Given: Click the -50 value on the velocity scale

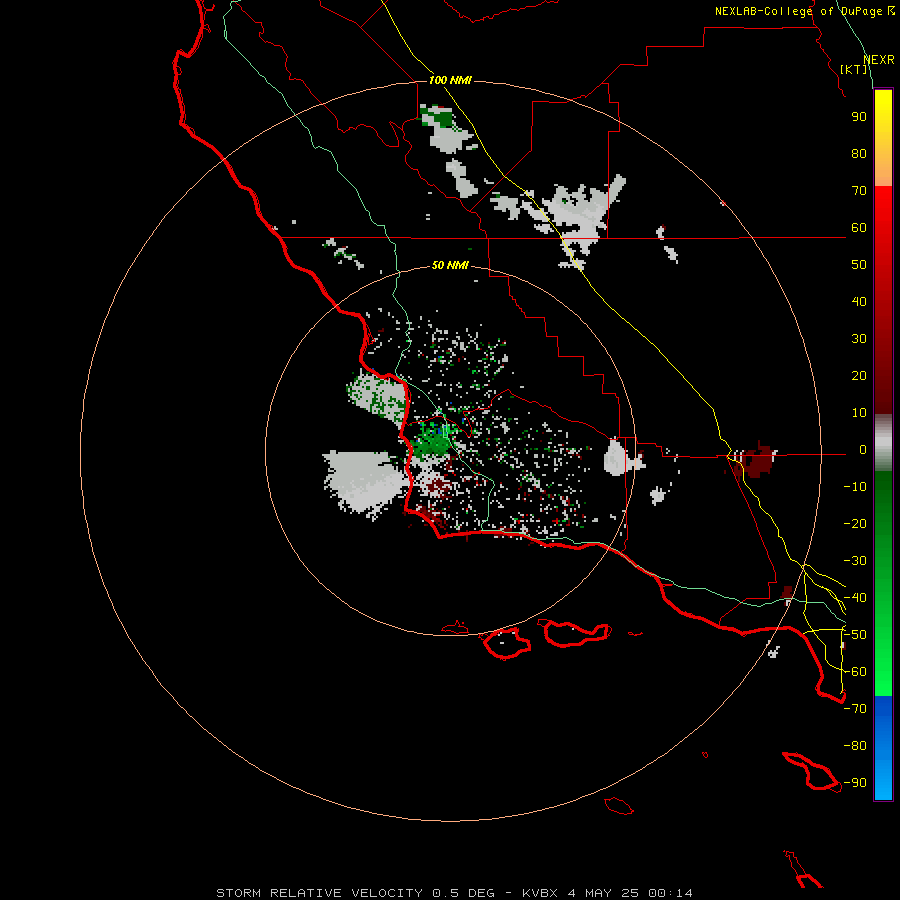Looking at the screenshot, I should pyautogui.click(x=855, y=635).
